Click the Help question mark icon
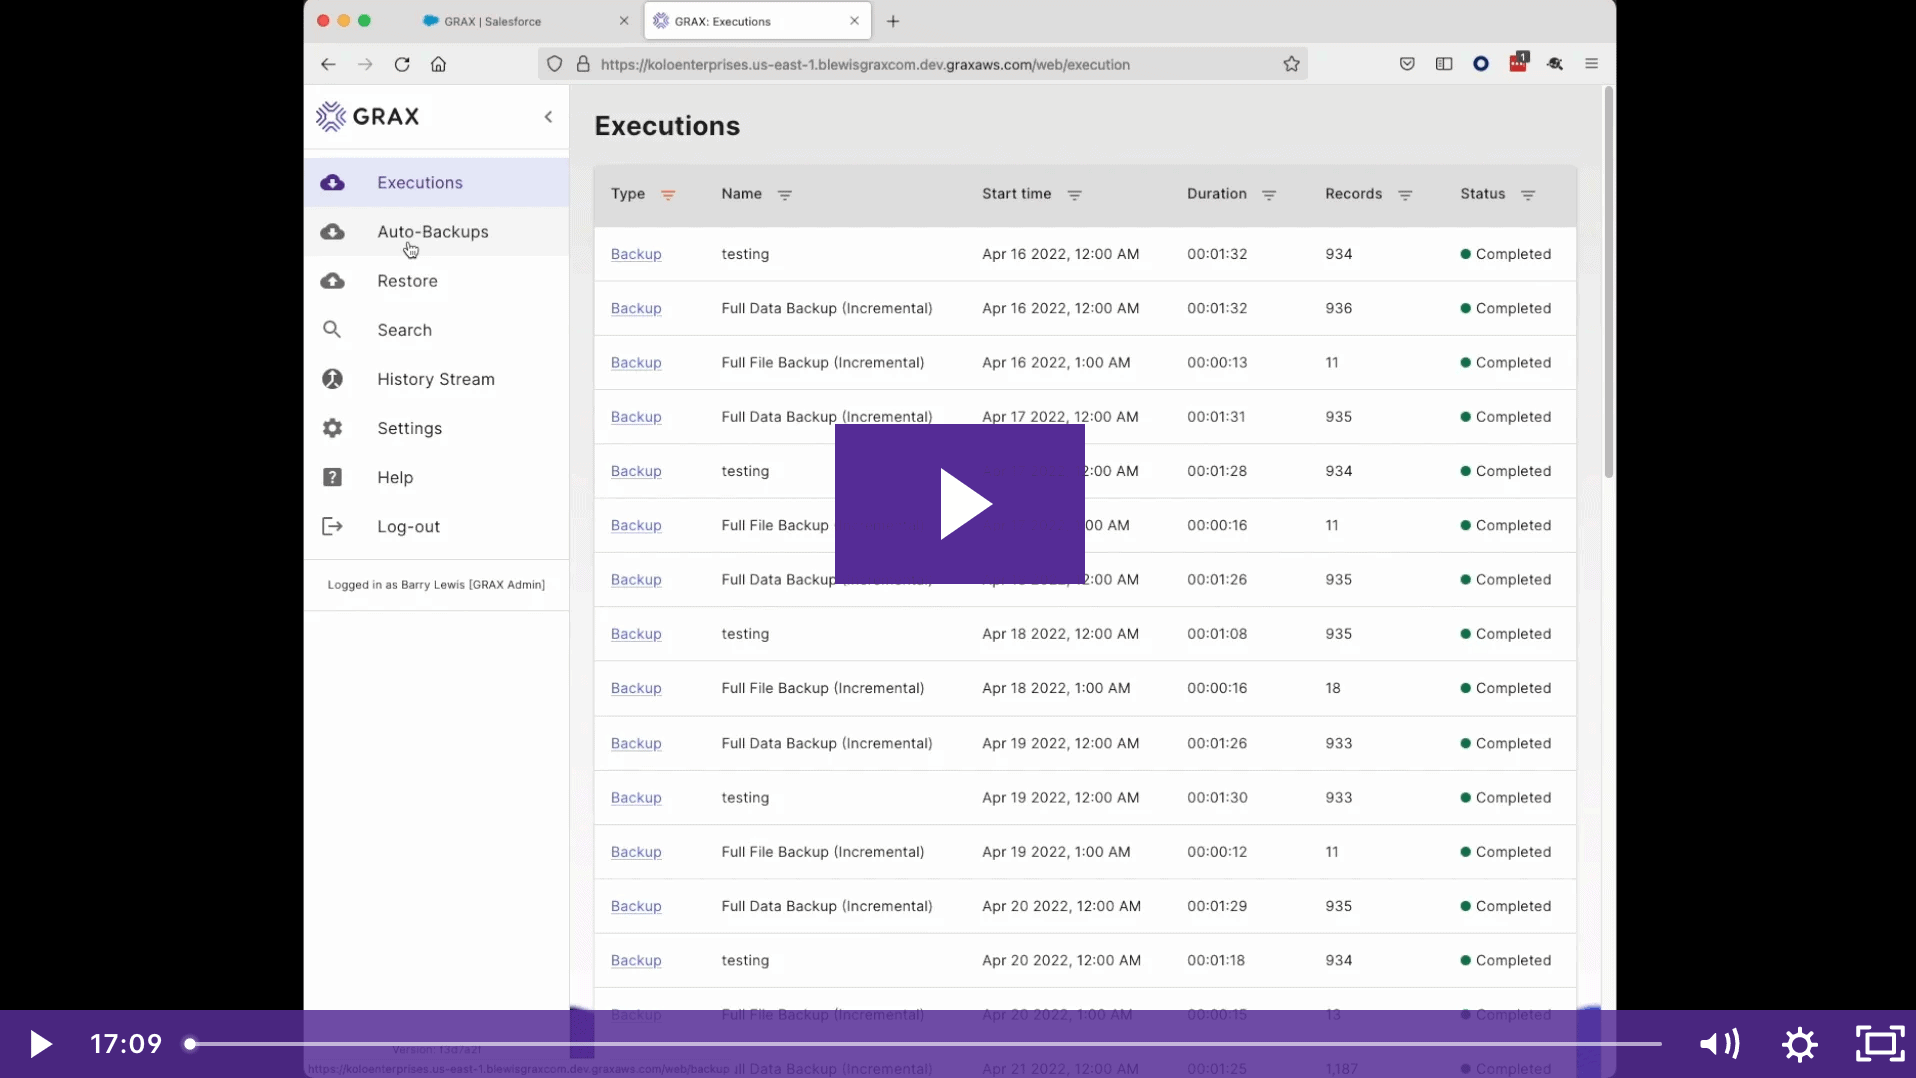Screen dimensions: 1916x1078 click(x=332, y=477)
